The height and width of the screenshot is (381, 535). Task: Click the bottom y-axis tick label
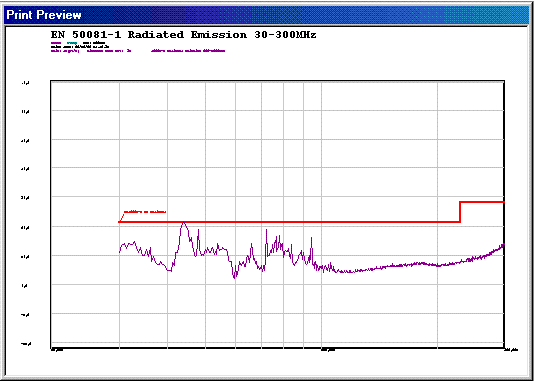[x=26, y=344]
